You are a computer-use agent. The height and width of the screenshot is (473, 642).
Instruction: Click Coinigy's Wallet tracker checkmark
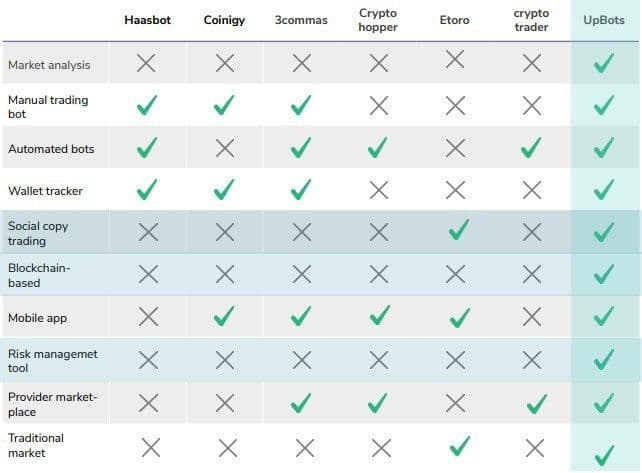pyautogui.click(x=224, y=189)
